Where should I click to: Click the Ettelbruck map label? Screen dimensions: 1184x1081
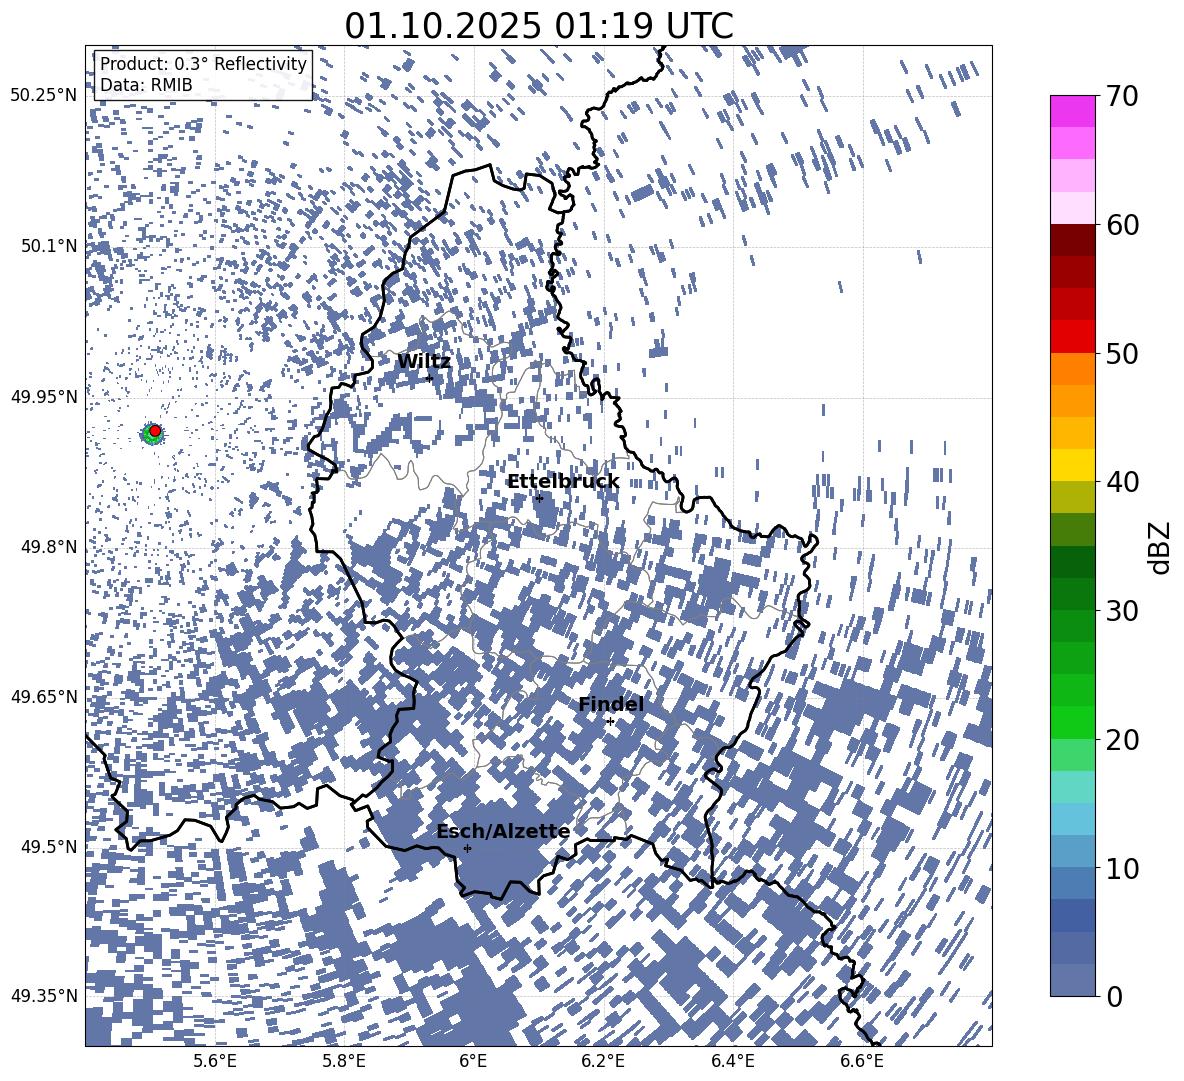coord(563,482)
